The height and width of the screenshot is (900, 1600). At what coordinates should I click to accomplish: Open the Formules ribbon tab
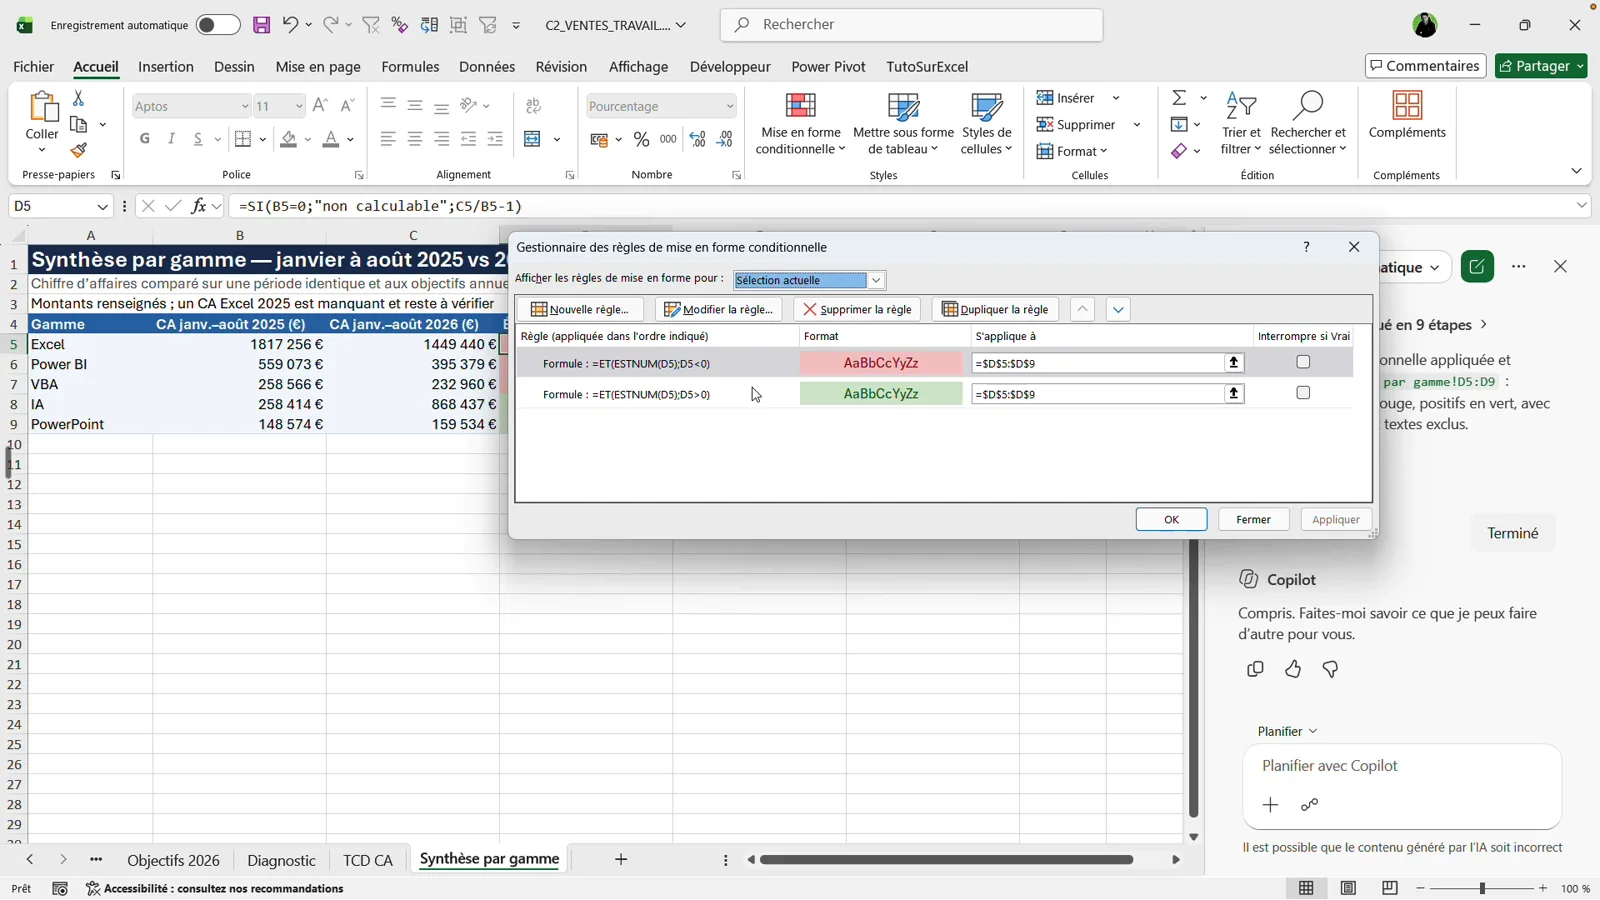[410, 67]
